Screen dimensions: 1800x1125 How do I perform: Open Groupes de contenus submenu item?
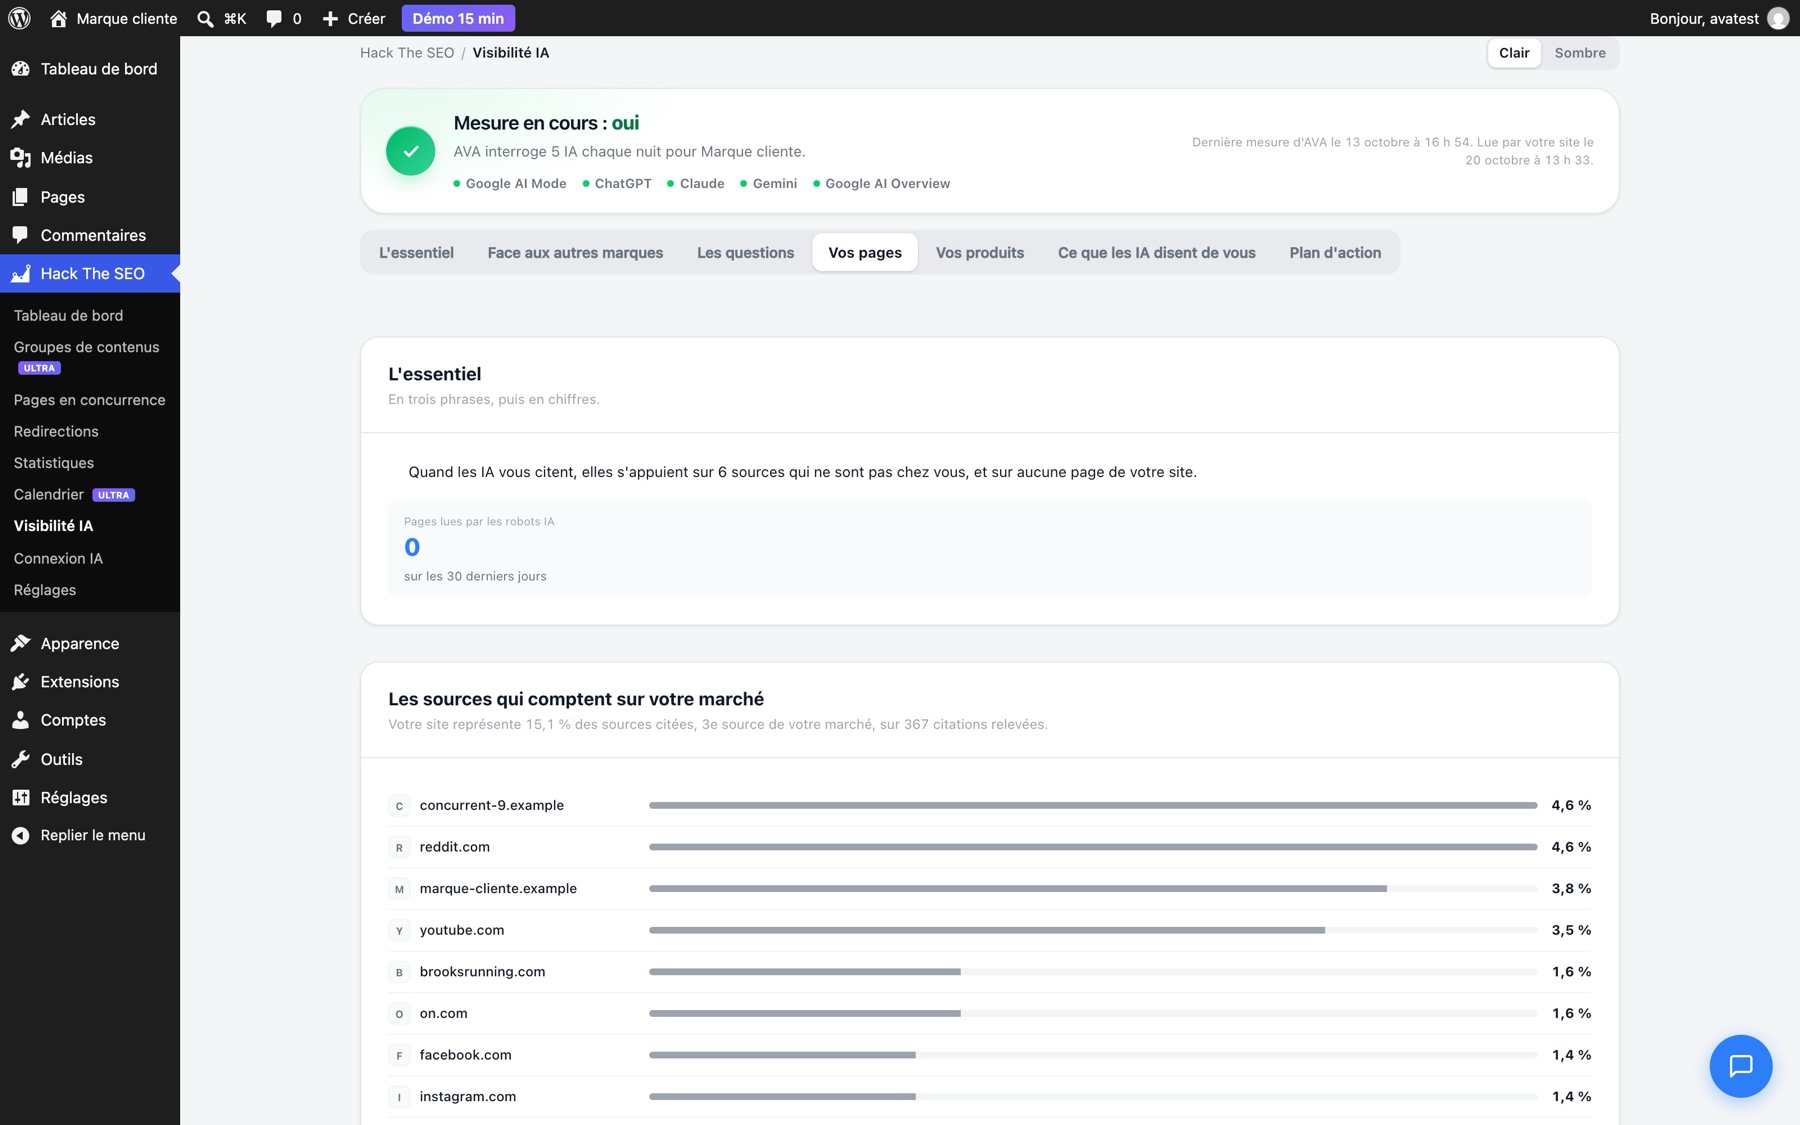point(86,347)
